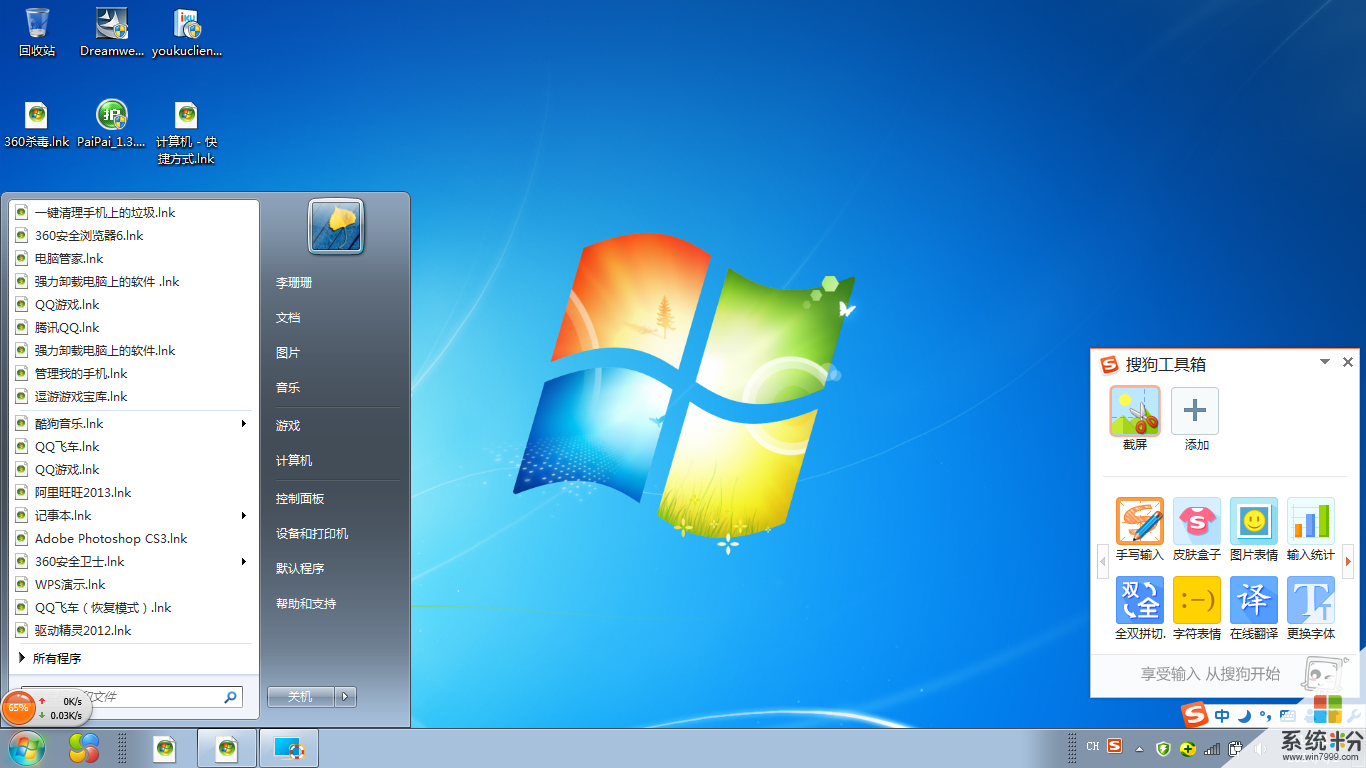Open the Sogou toolbox title dropdown arrow
This screenshot has width=1366, height=768.
pyautogui.click(x=1325, y=362)
